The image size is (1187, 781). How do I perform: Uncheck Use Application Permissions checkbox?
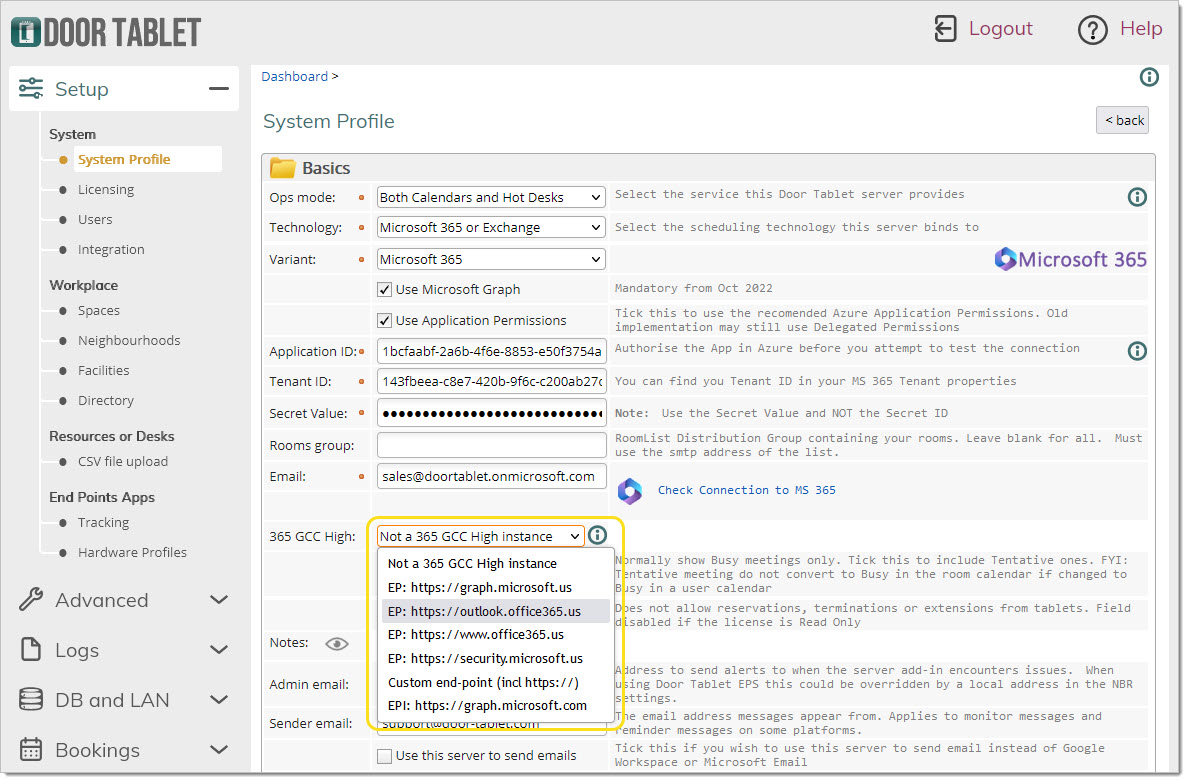[x=385, y=320]
